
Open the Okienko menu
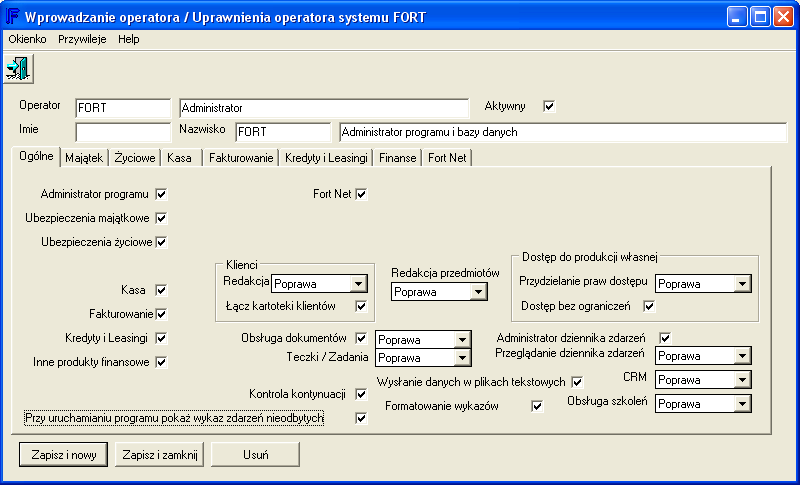tap(28, 39)
